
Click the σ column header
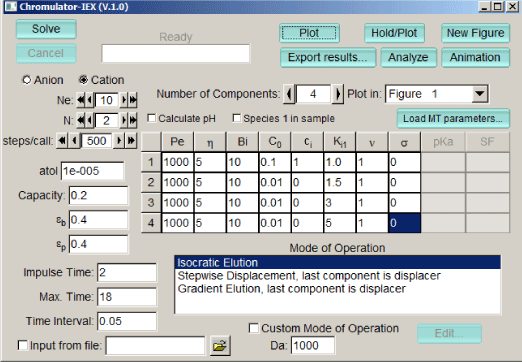click(x=404, y=142)
